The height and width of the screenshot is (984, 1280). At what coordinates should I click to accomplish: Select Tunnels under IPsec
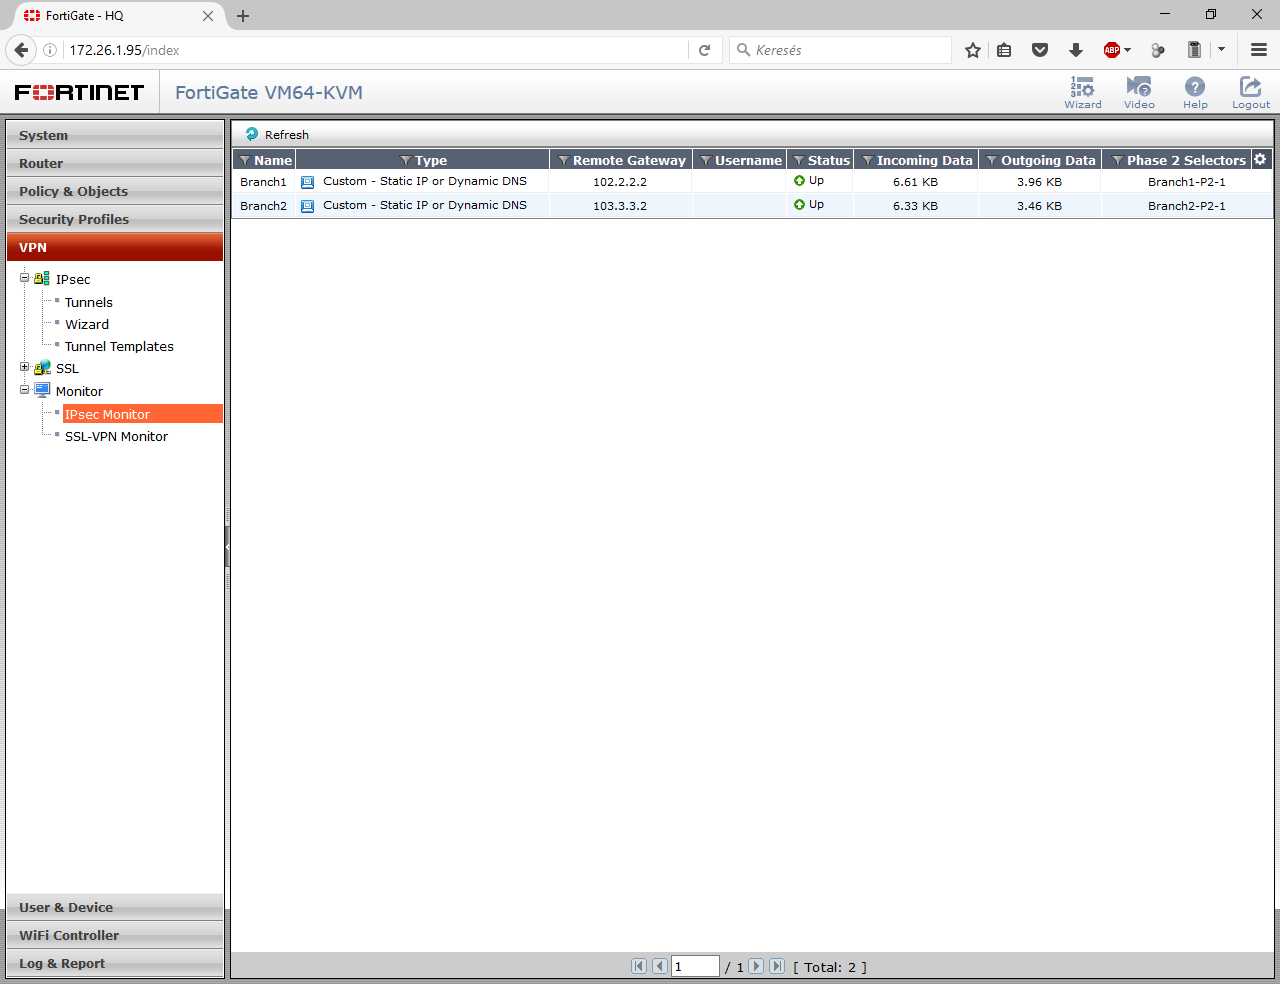[88, 302]
